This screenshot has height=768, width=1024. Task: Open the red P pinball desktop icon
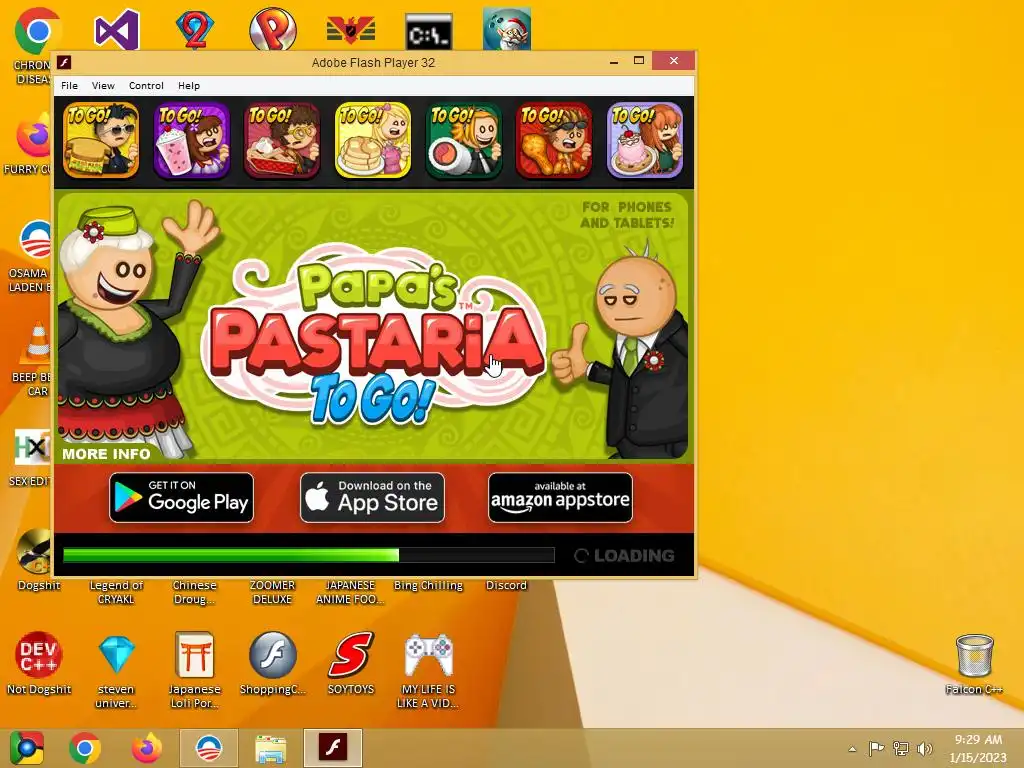272,29
